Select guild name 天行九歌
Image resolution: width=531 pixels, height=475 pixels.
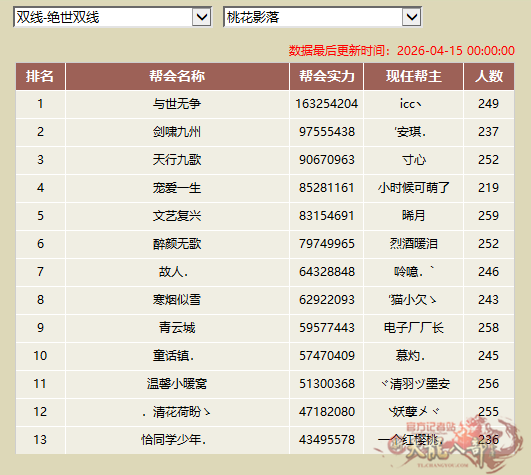click(177, 160)
